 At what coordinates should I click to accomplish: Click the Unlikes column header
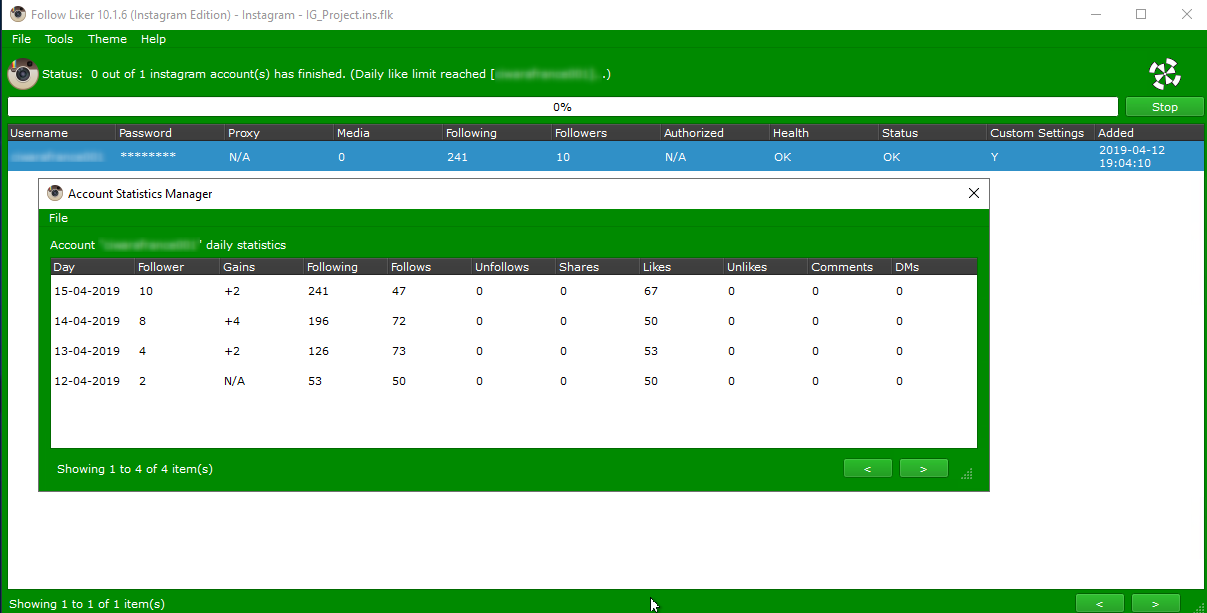coord(766,267)
